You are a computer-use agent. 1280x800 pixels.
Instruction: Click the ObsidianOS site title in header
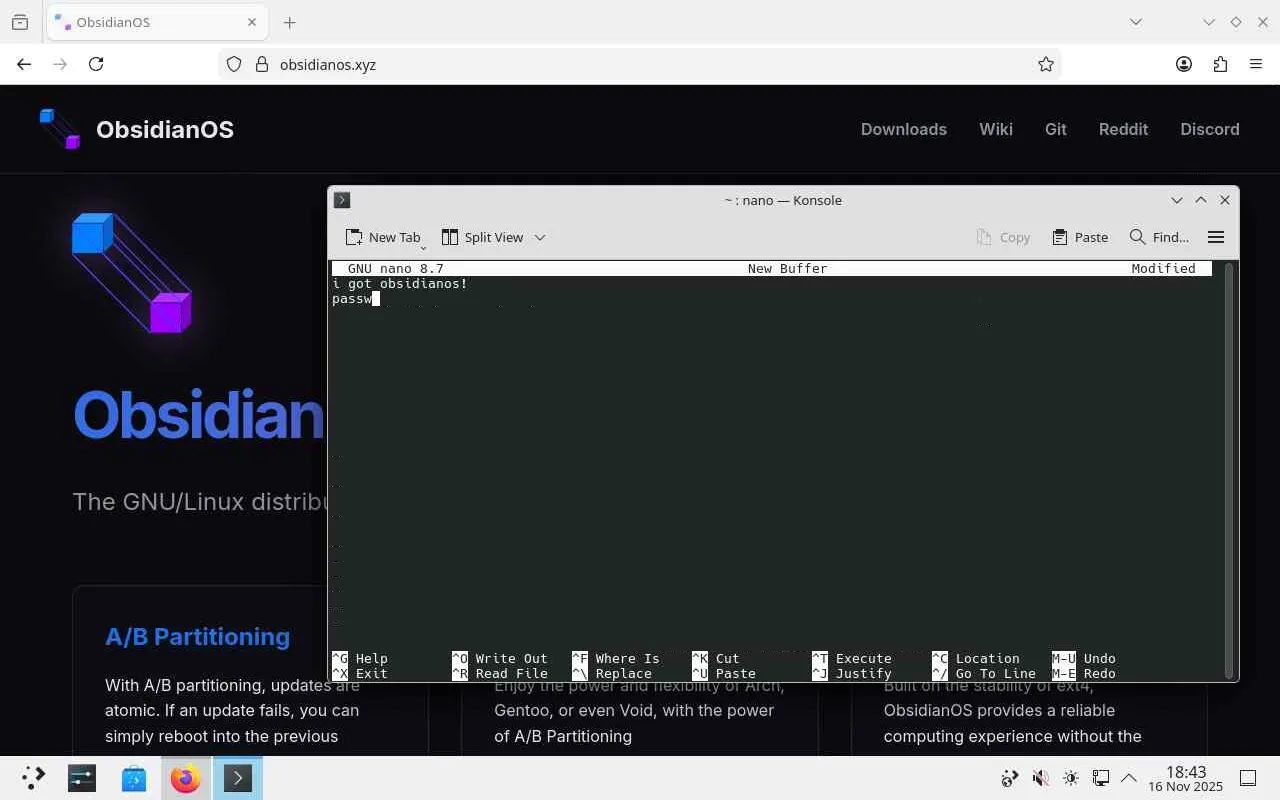tap(165, 129)
